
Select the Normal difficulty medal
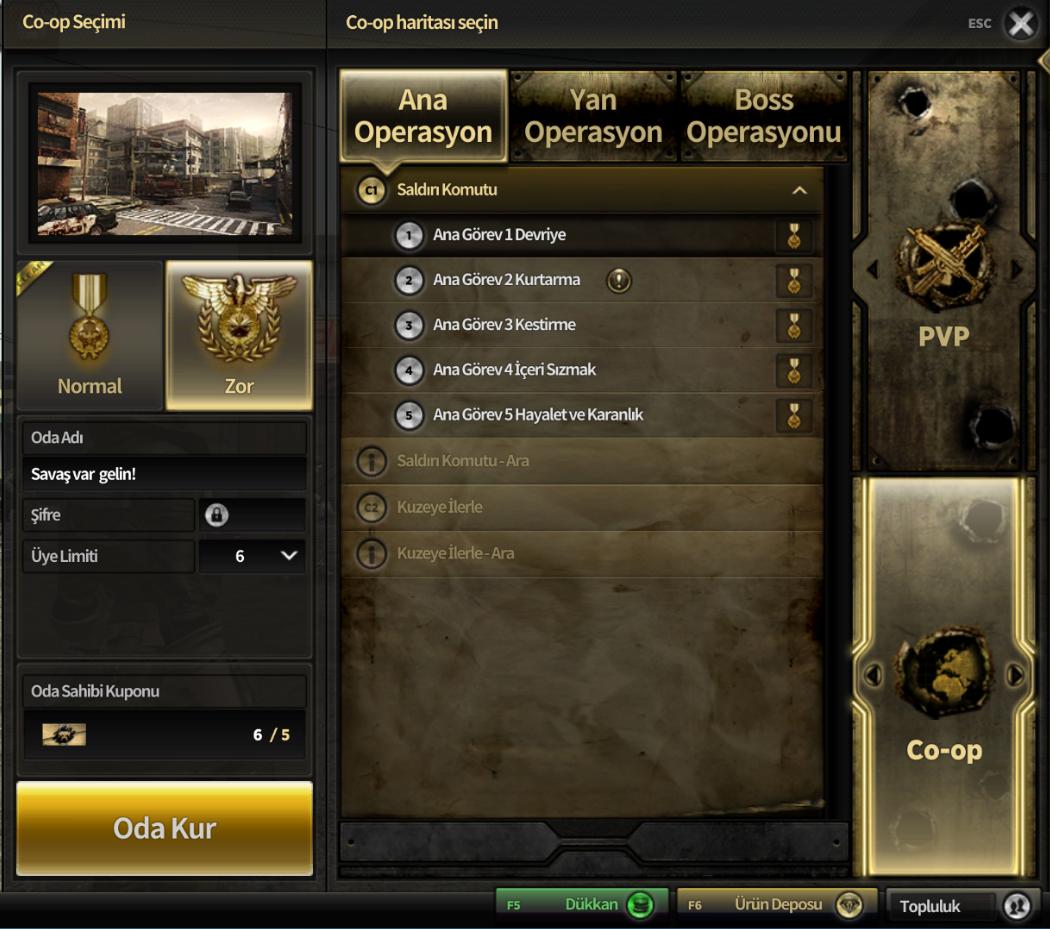coord(90,335)
